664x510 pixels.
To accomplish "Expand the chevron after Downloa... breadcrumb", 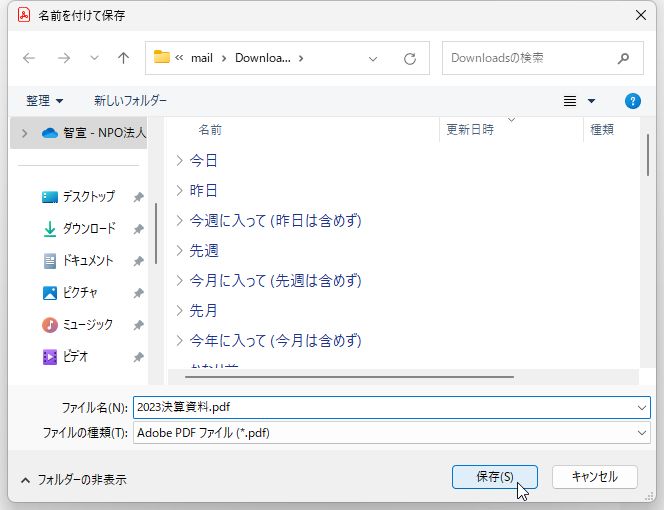I will (301, 58).
